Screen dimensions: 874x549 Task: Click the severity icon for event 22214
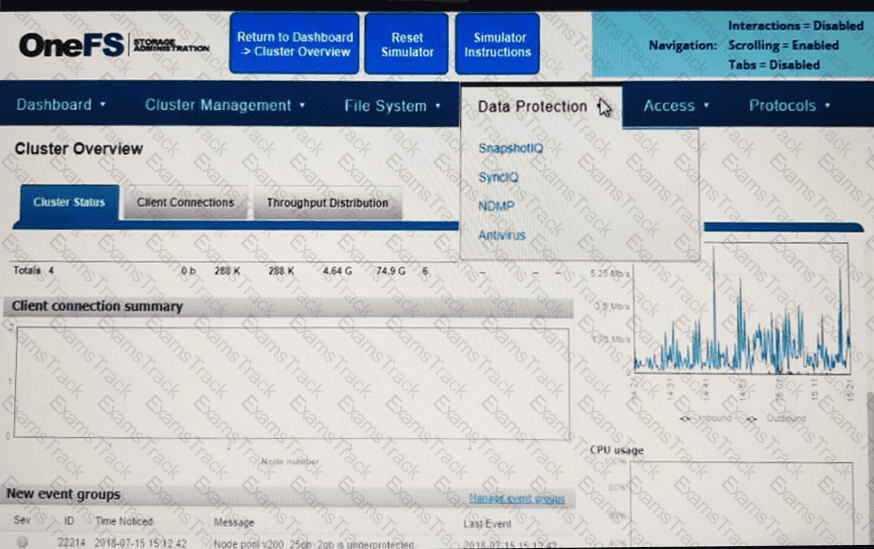point(22,543)
